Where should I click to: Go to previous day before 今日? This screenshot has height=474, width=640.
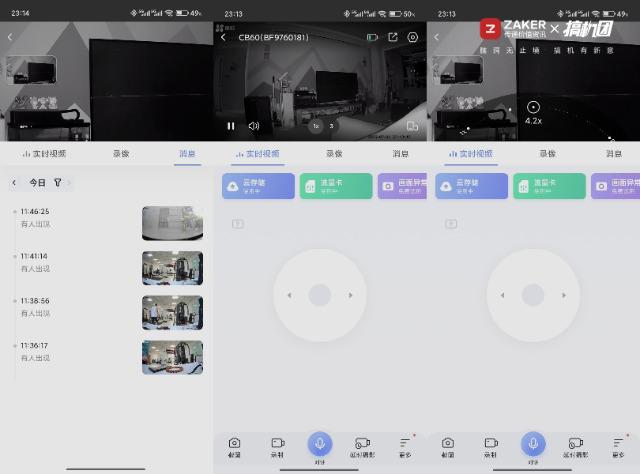coord(14,182)
